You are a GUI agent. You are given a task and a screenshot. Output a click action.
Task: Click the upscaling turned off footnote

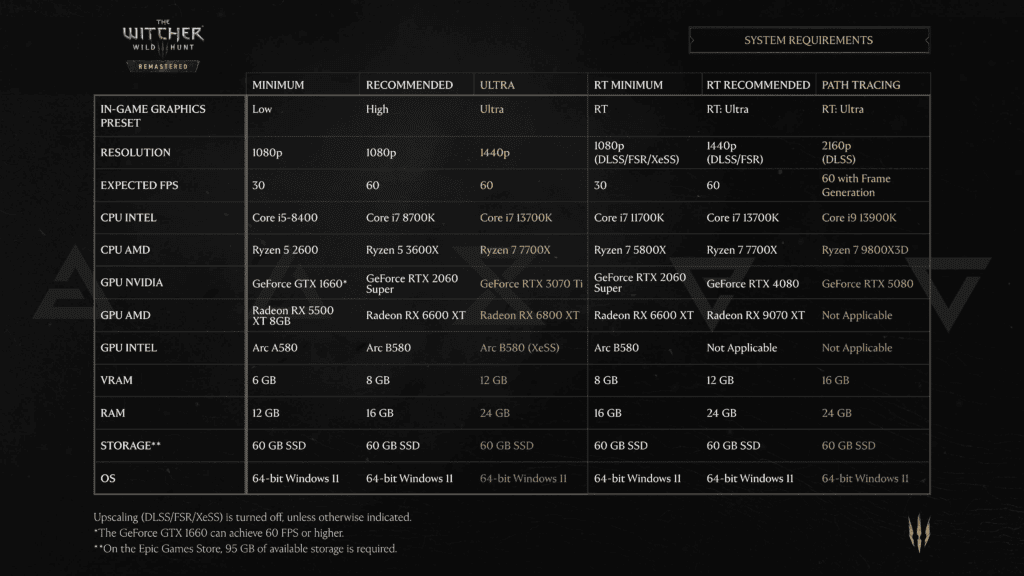253,517
